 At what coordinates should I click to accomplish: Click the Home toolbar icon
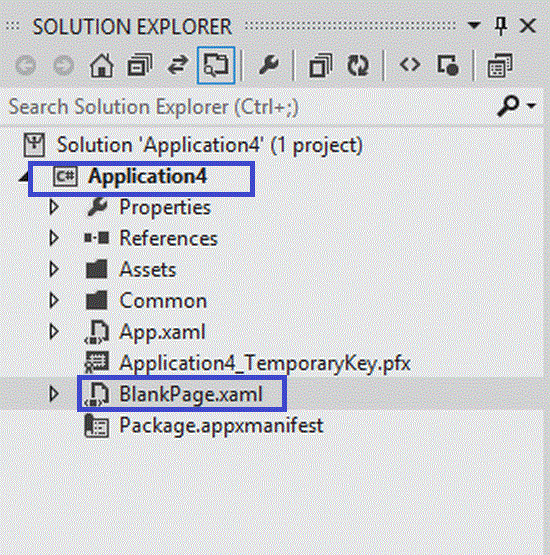(102, 66)
